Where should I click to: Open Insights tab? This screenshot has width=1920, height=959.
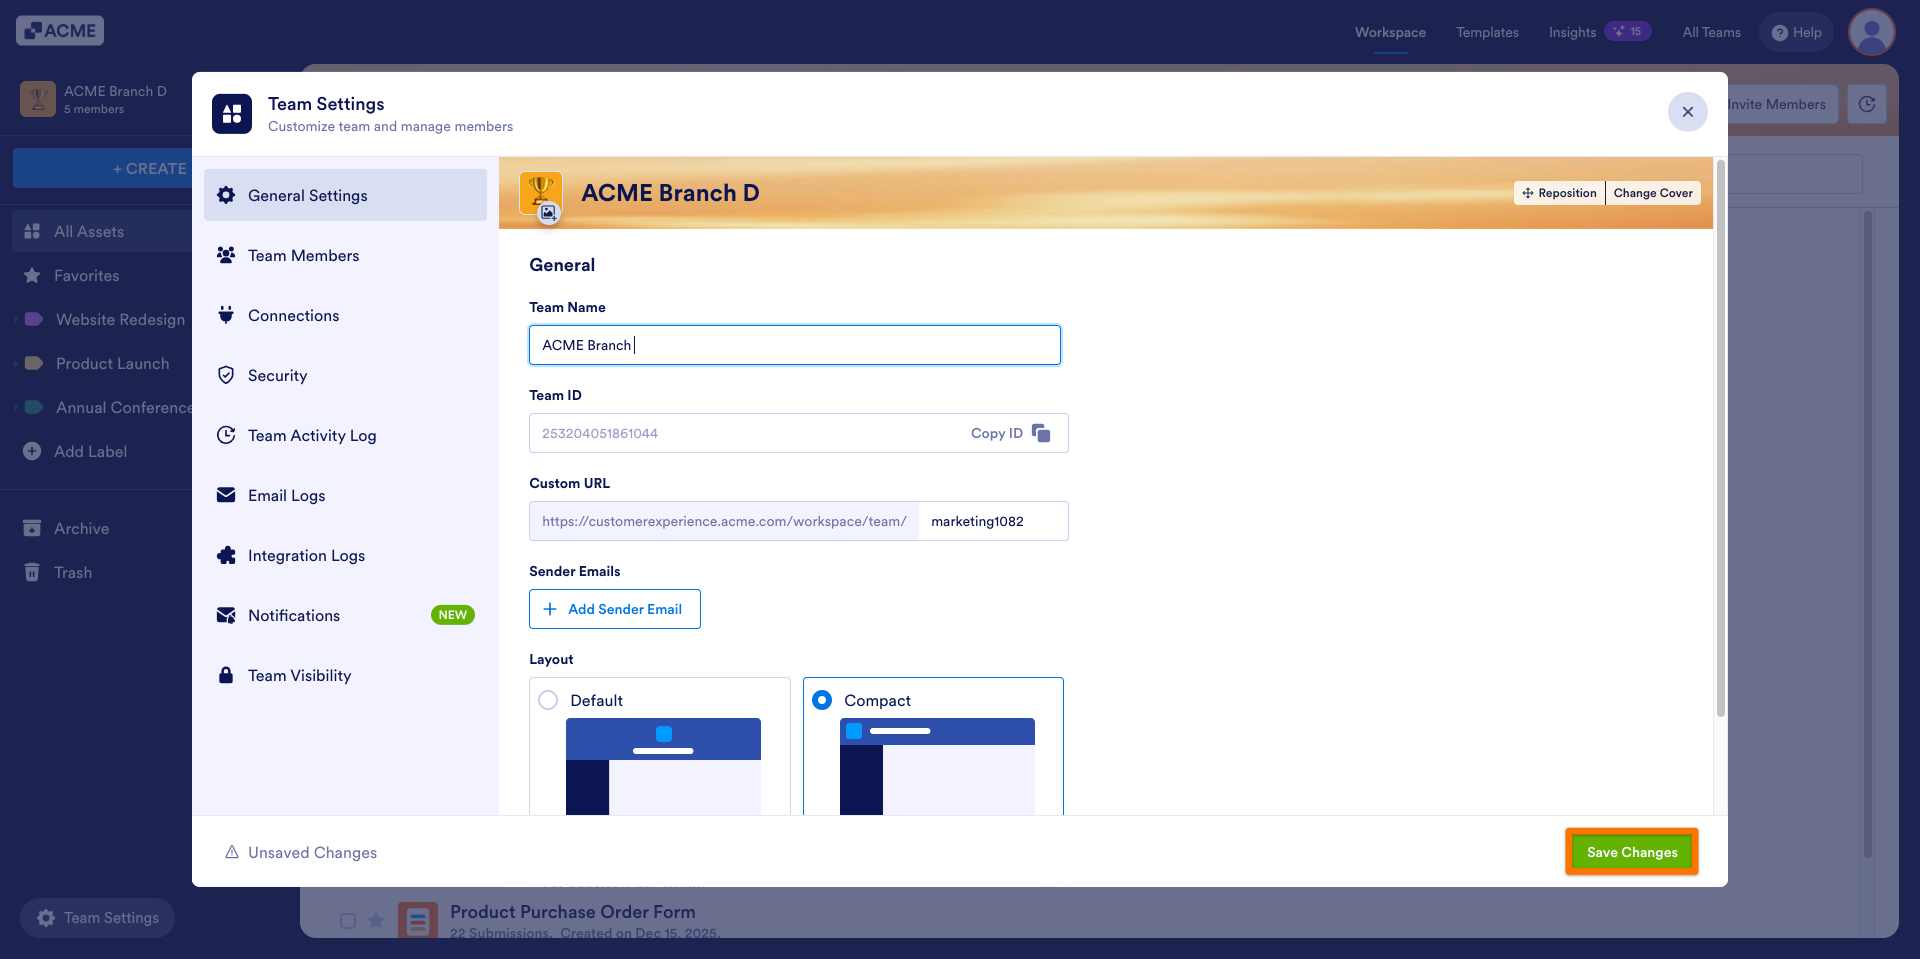[x=1572, y=32]
